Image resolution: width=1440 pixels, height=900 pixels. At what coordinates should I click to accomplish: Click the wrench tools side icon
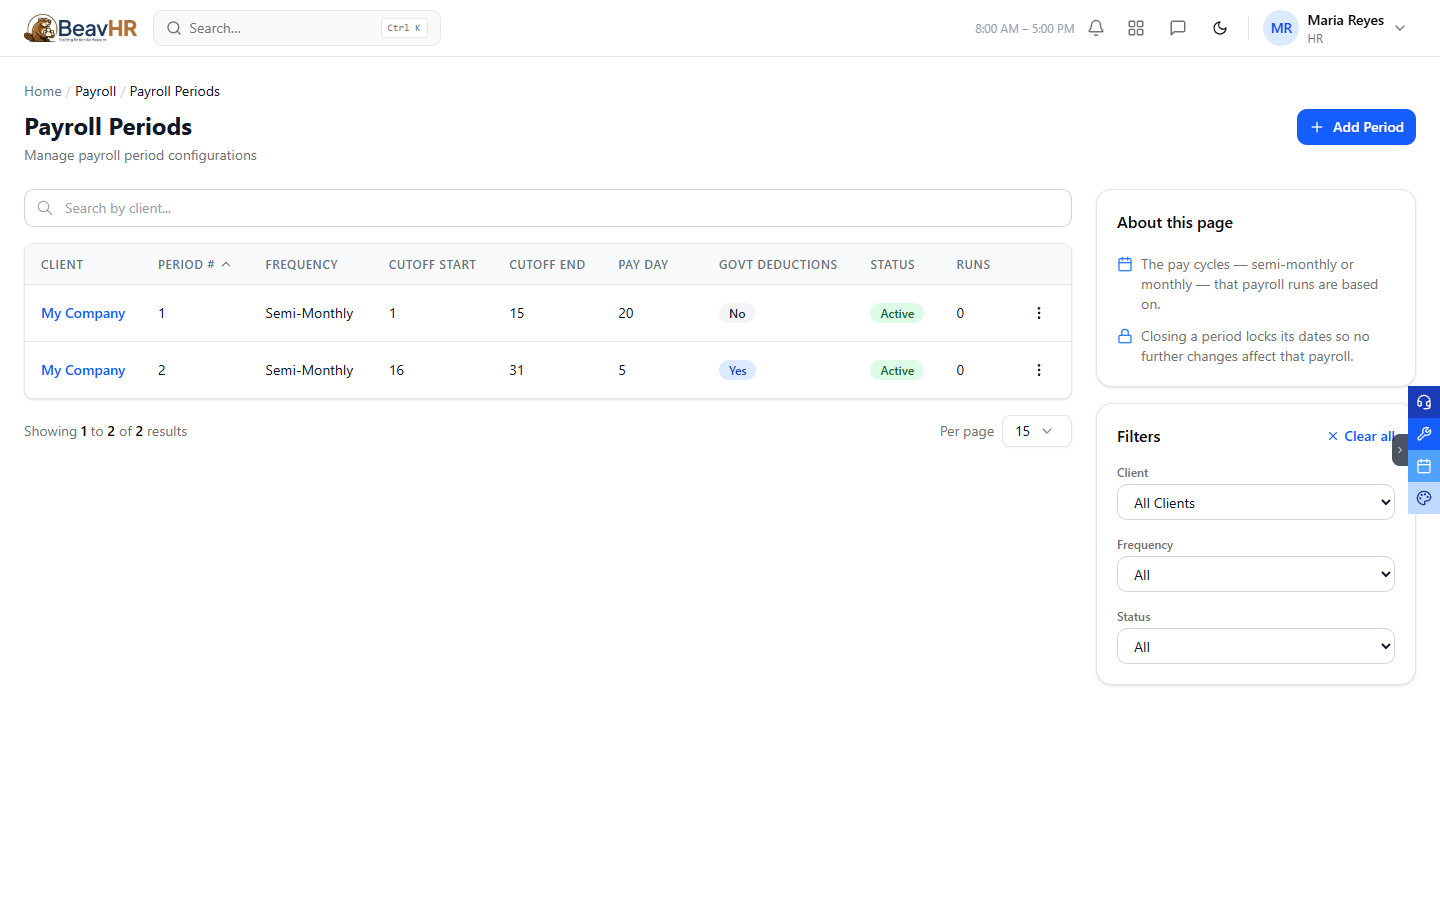(x=1424, y=434)
